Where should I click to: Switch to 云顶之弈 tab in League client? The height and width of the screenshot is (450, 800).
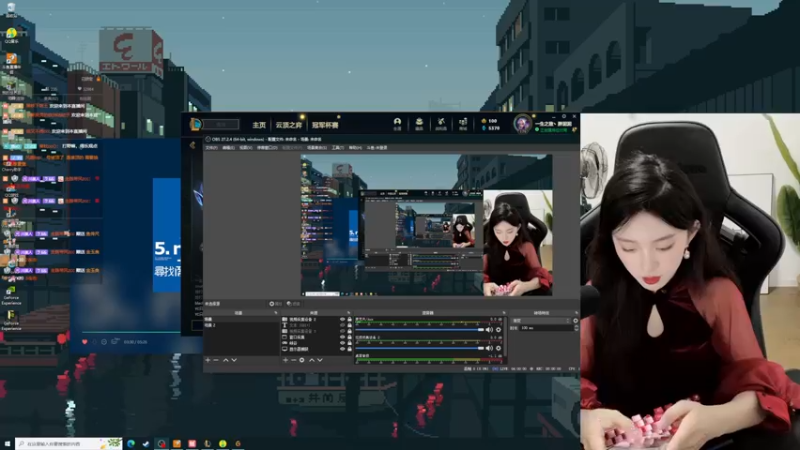tap(289, 125)
